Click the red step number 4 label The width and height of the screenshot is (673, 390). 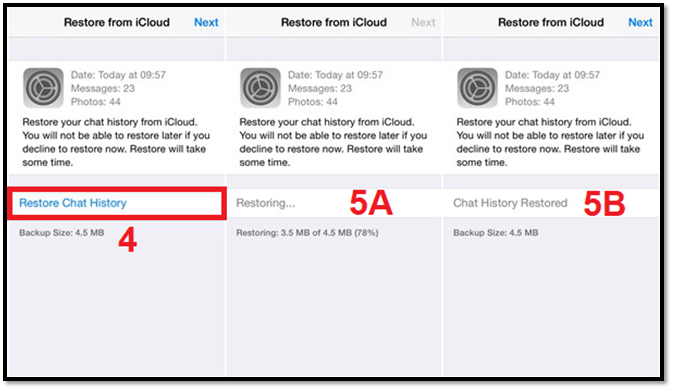(127, 240)
